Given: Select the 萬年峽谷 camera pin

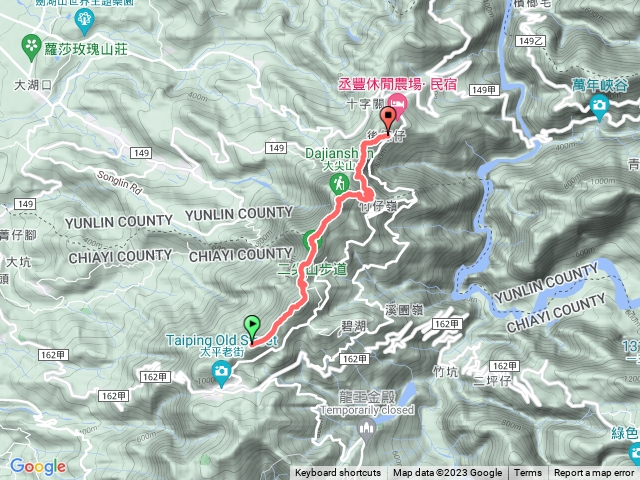Looking at the screenshot, I should (599, 108).
